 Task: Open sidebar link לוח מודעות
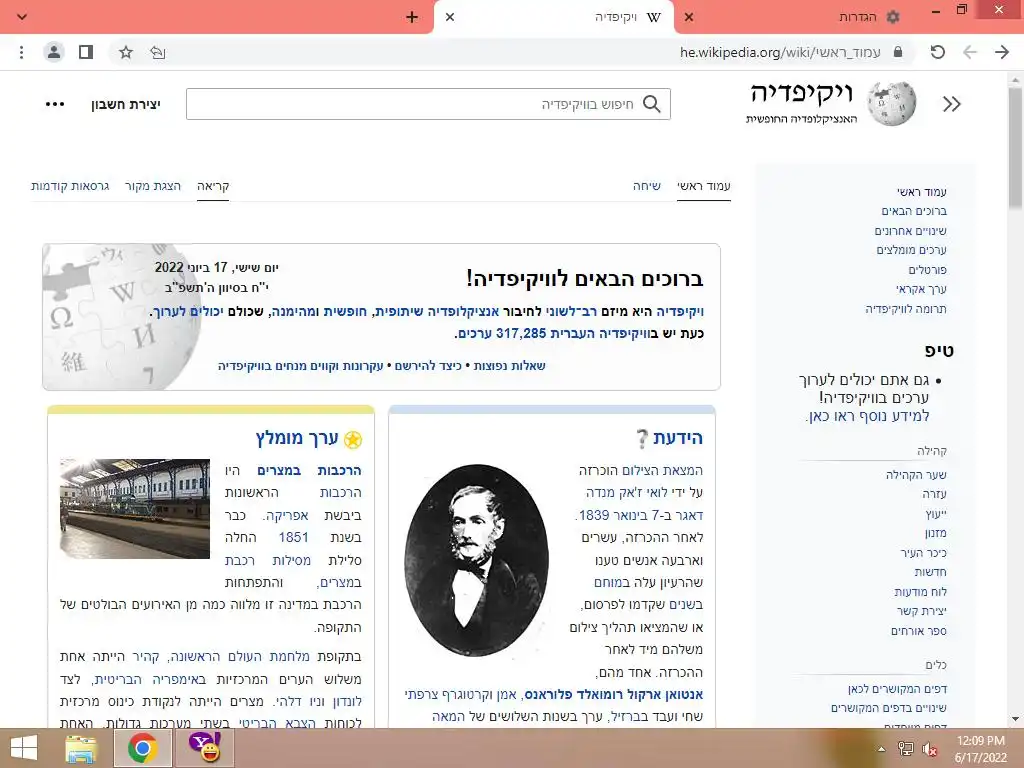[920, 592]
